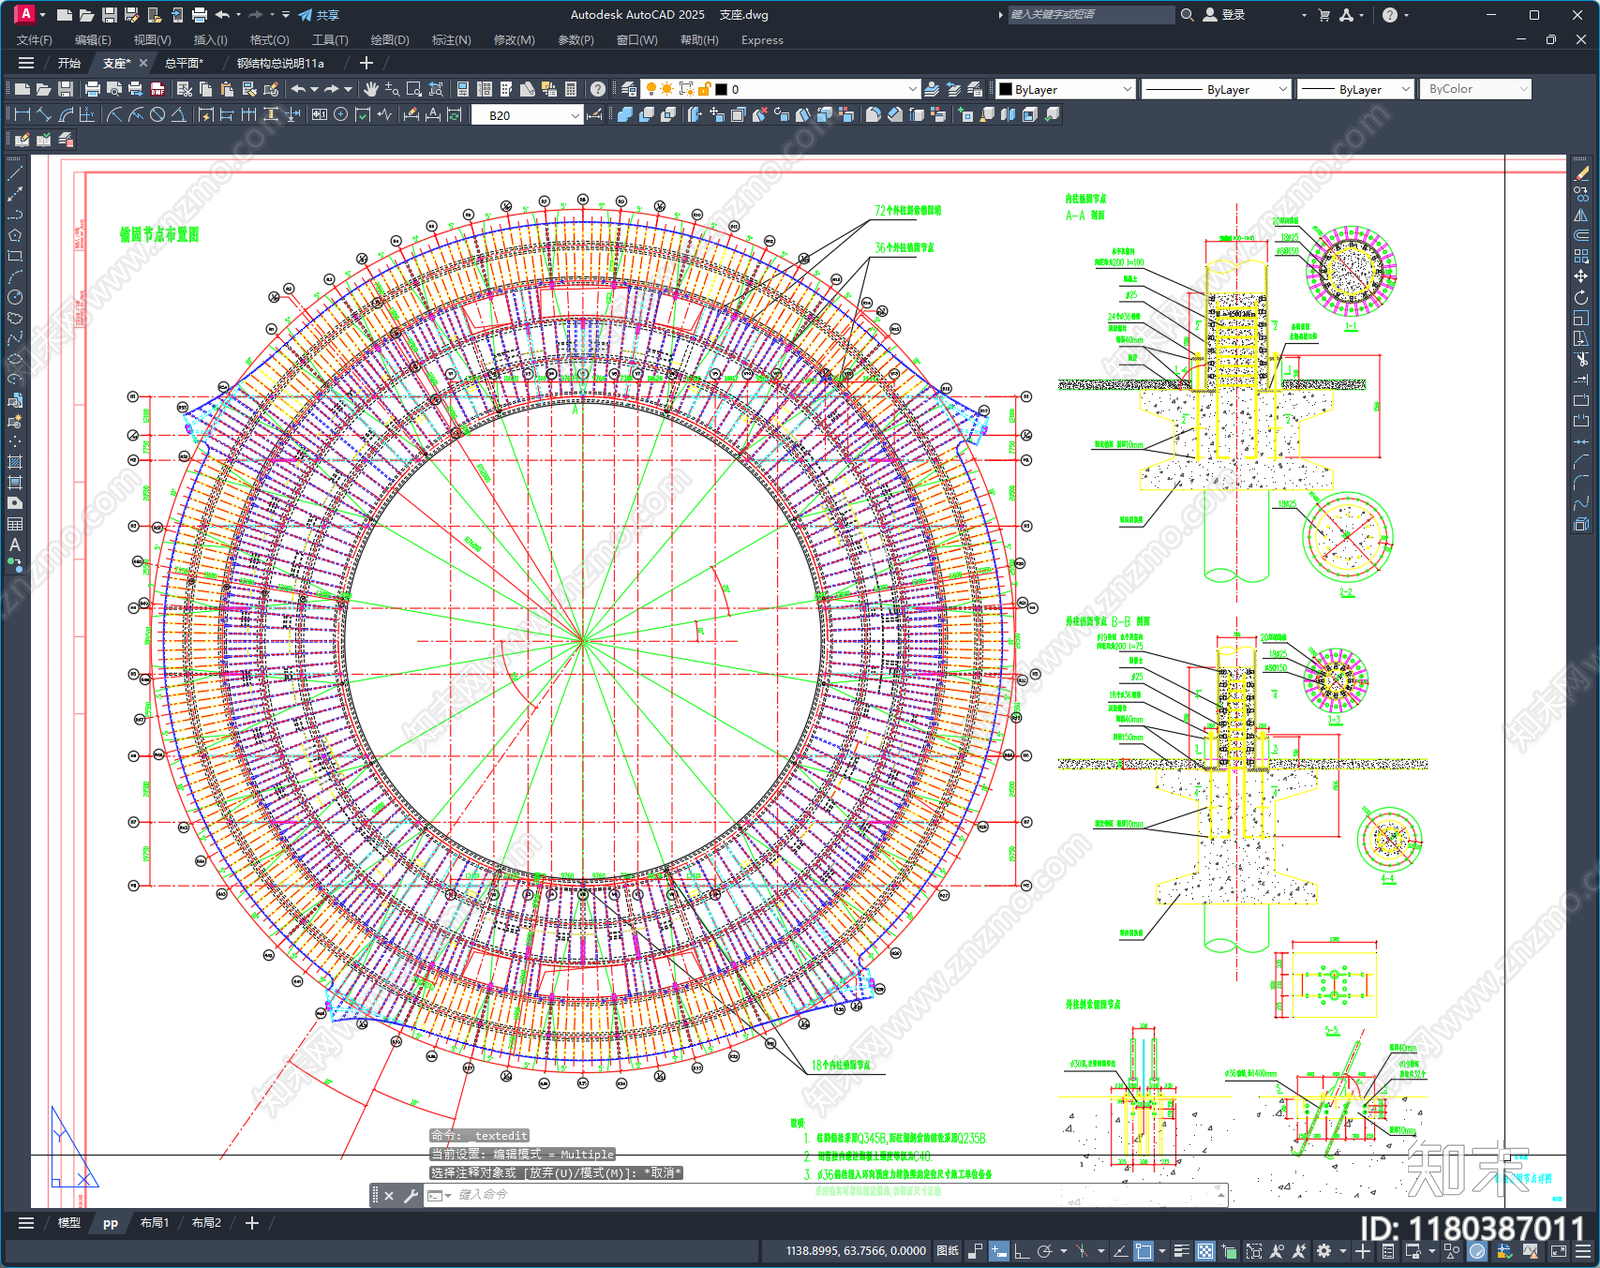This screenshot has height=1268, width=1600.
Task: Select the Rotate tool in modify toolbar
Action: click(1581, 297)
